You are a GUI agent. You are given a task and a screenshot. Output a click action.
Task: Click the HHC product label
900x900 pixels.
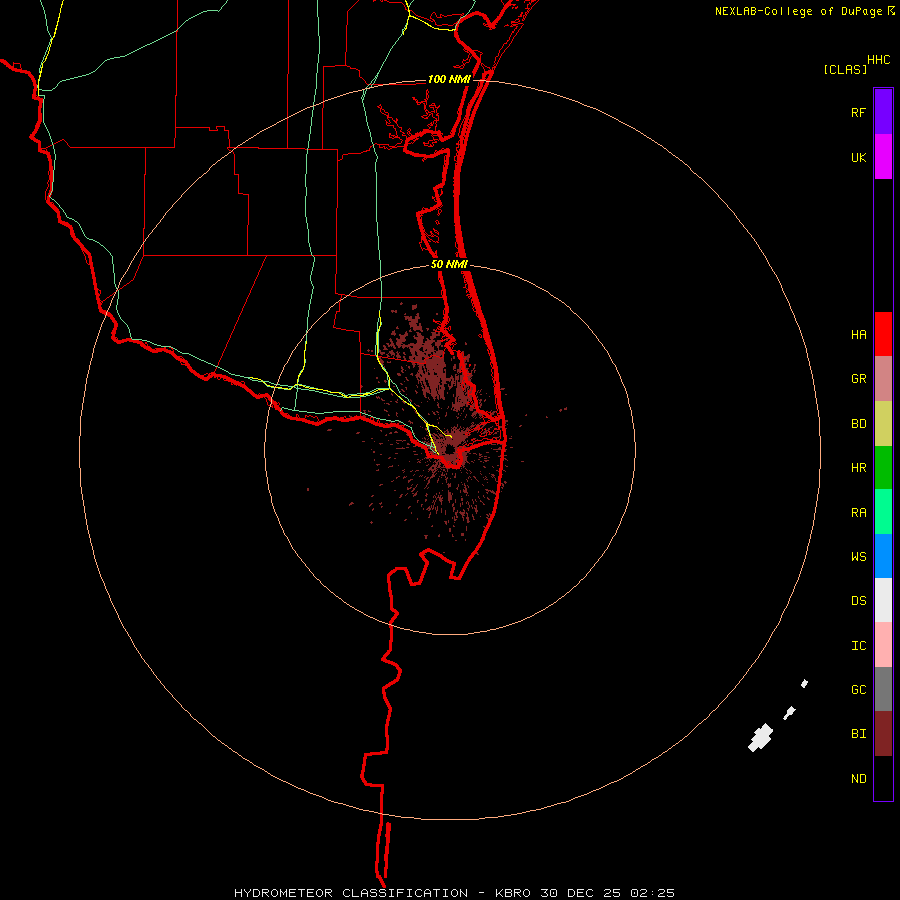878,60
